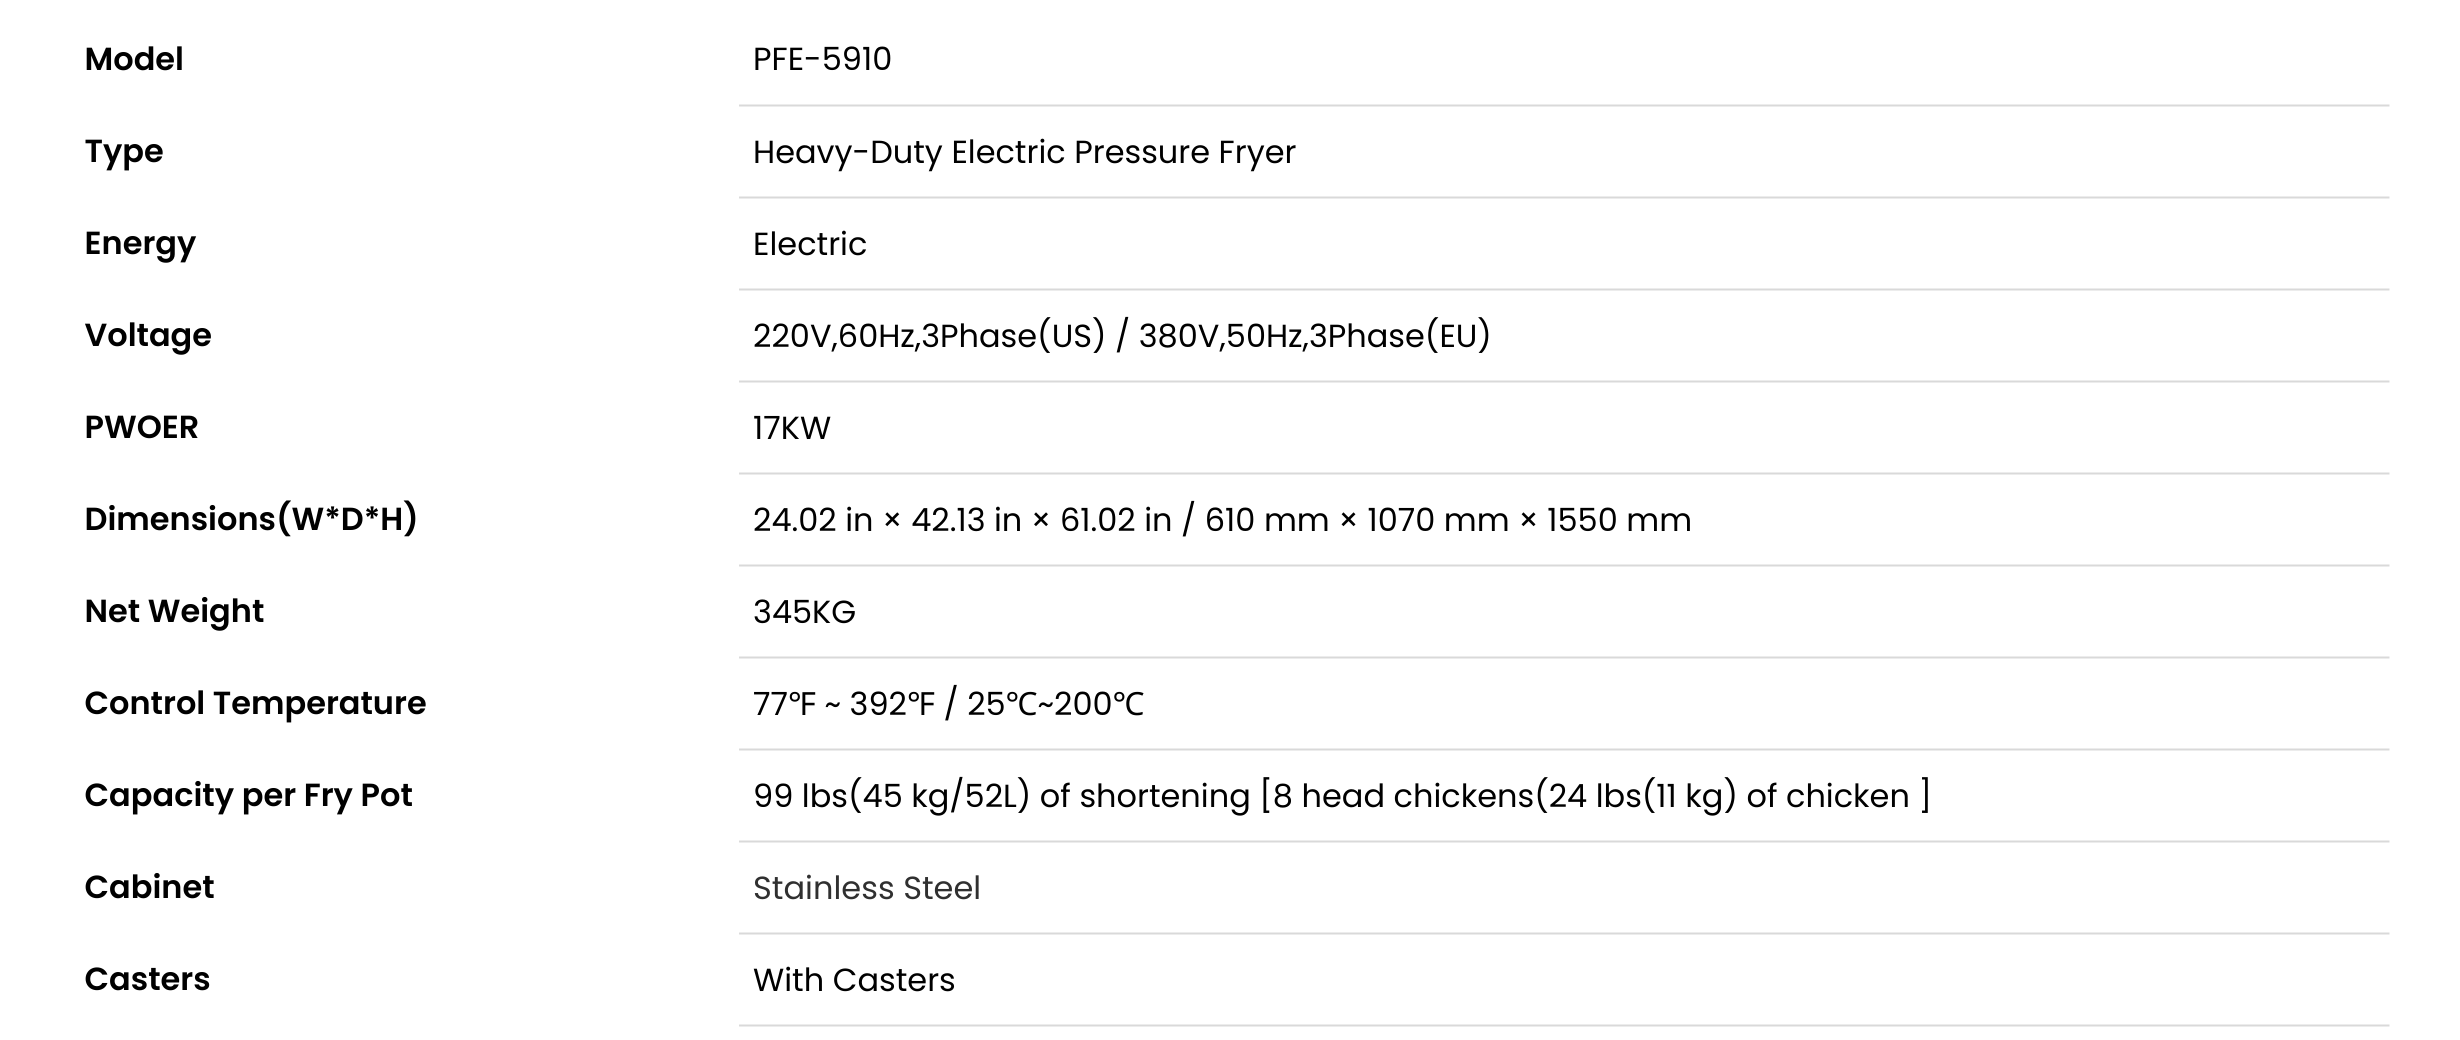The image size is (2460, 1040).
Task: Click the control temperature range value
Action: tap(947, 704)
